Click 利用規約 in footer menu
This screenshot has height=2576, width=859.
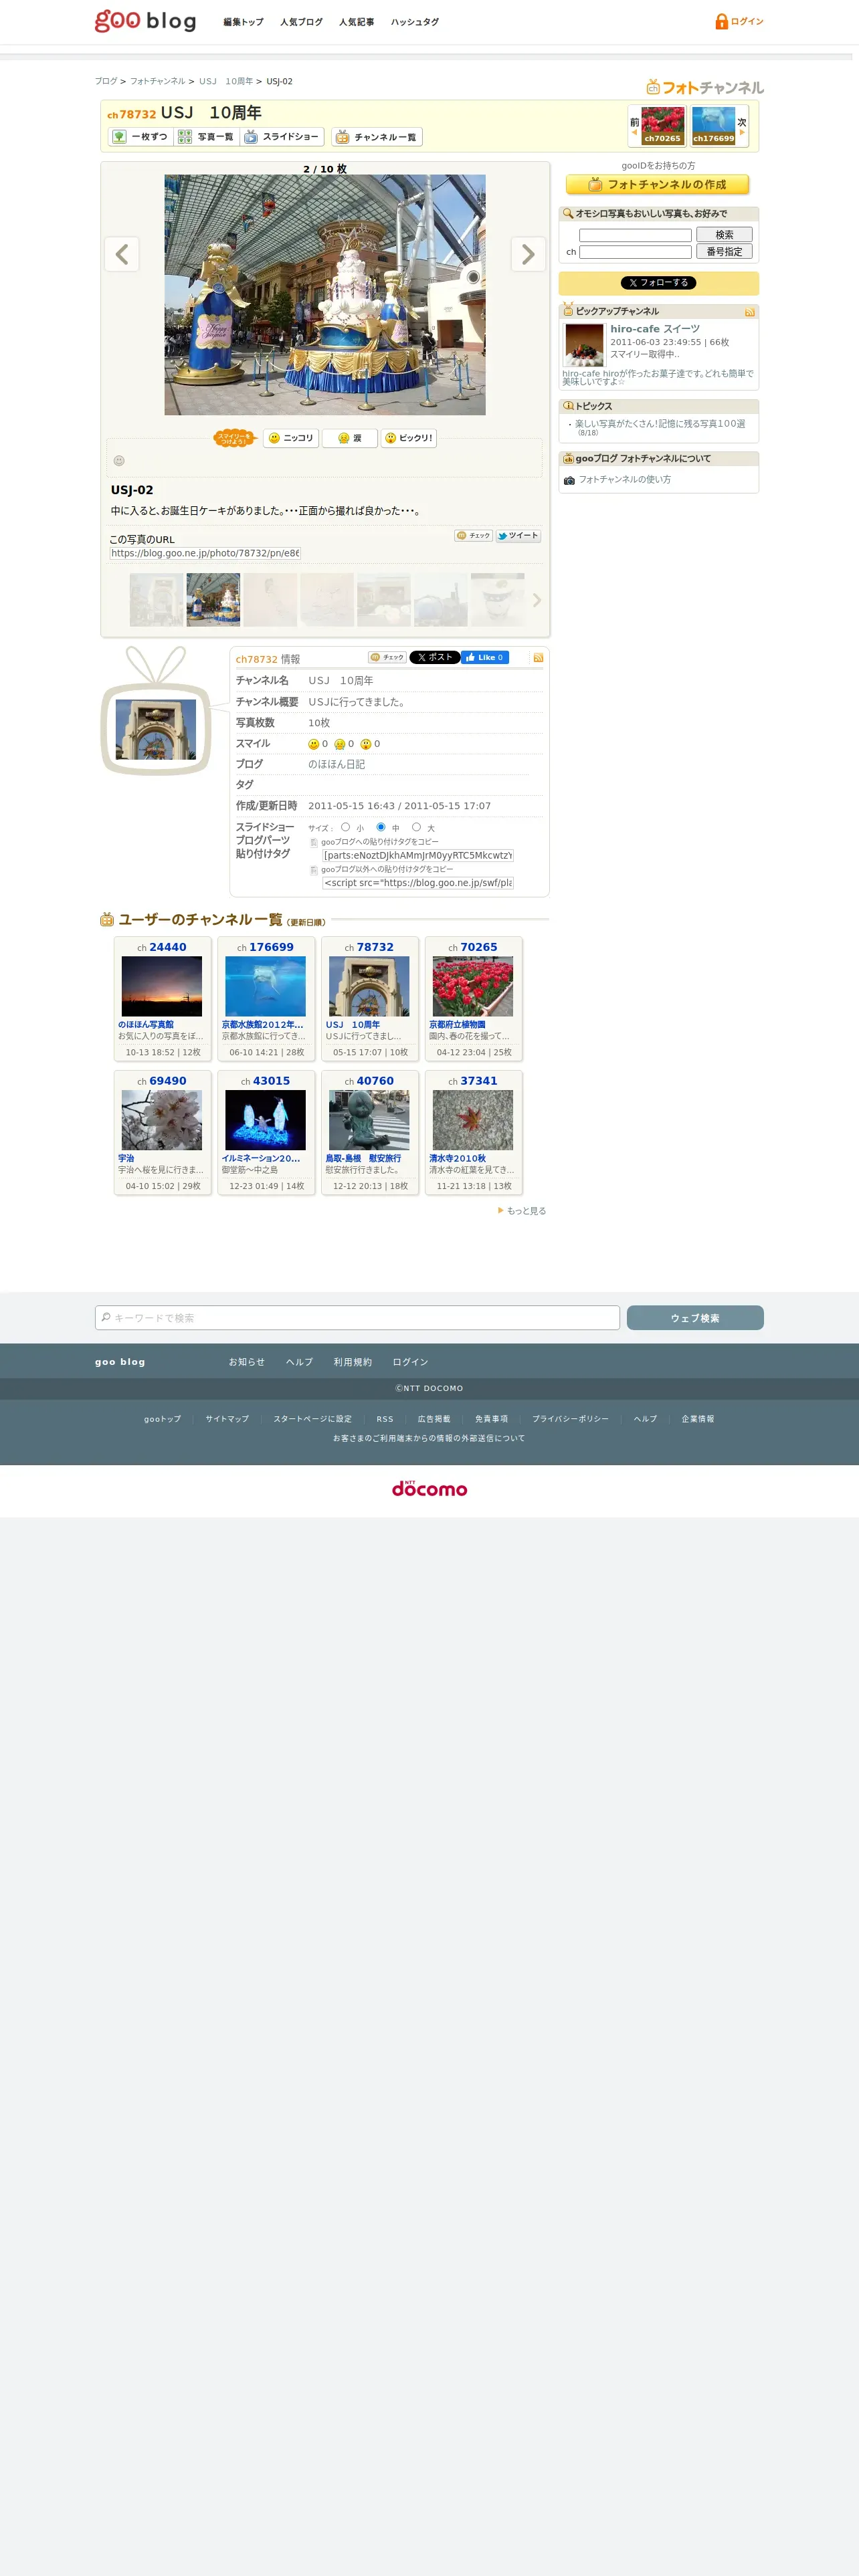(x=352, y=1362)
